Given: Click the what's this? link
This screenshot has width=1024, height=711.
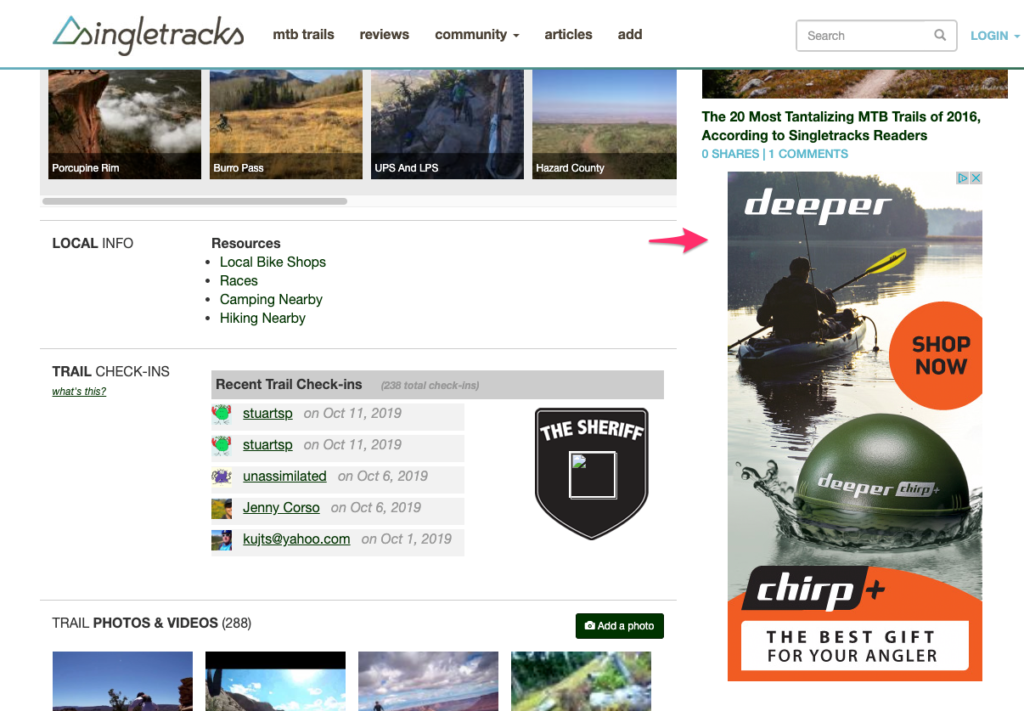Looking at the screenshot, I should 79,391.
